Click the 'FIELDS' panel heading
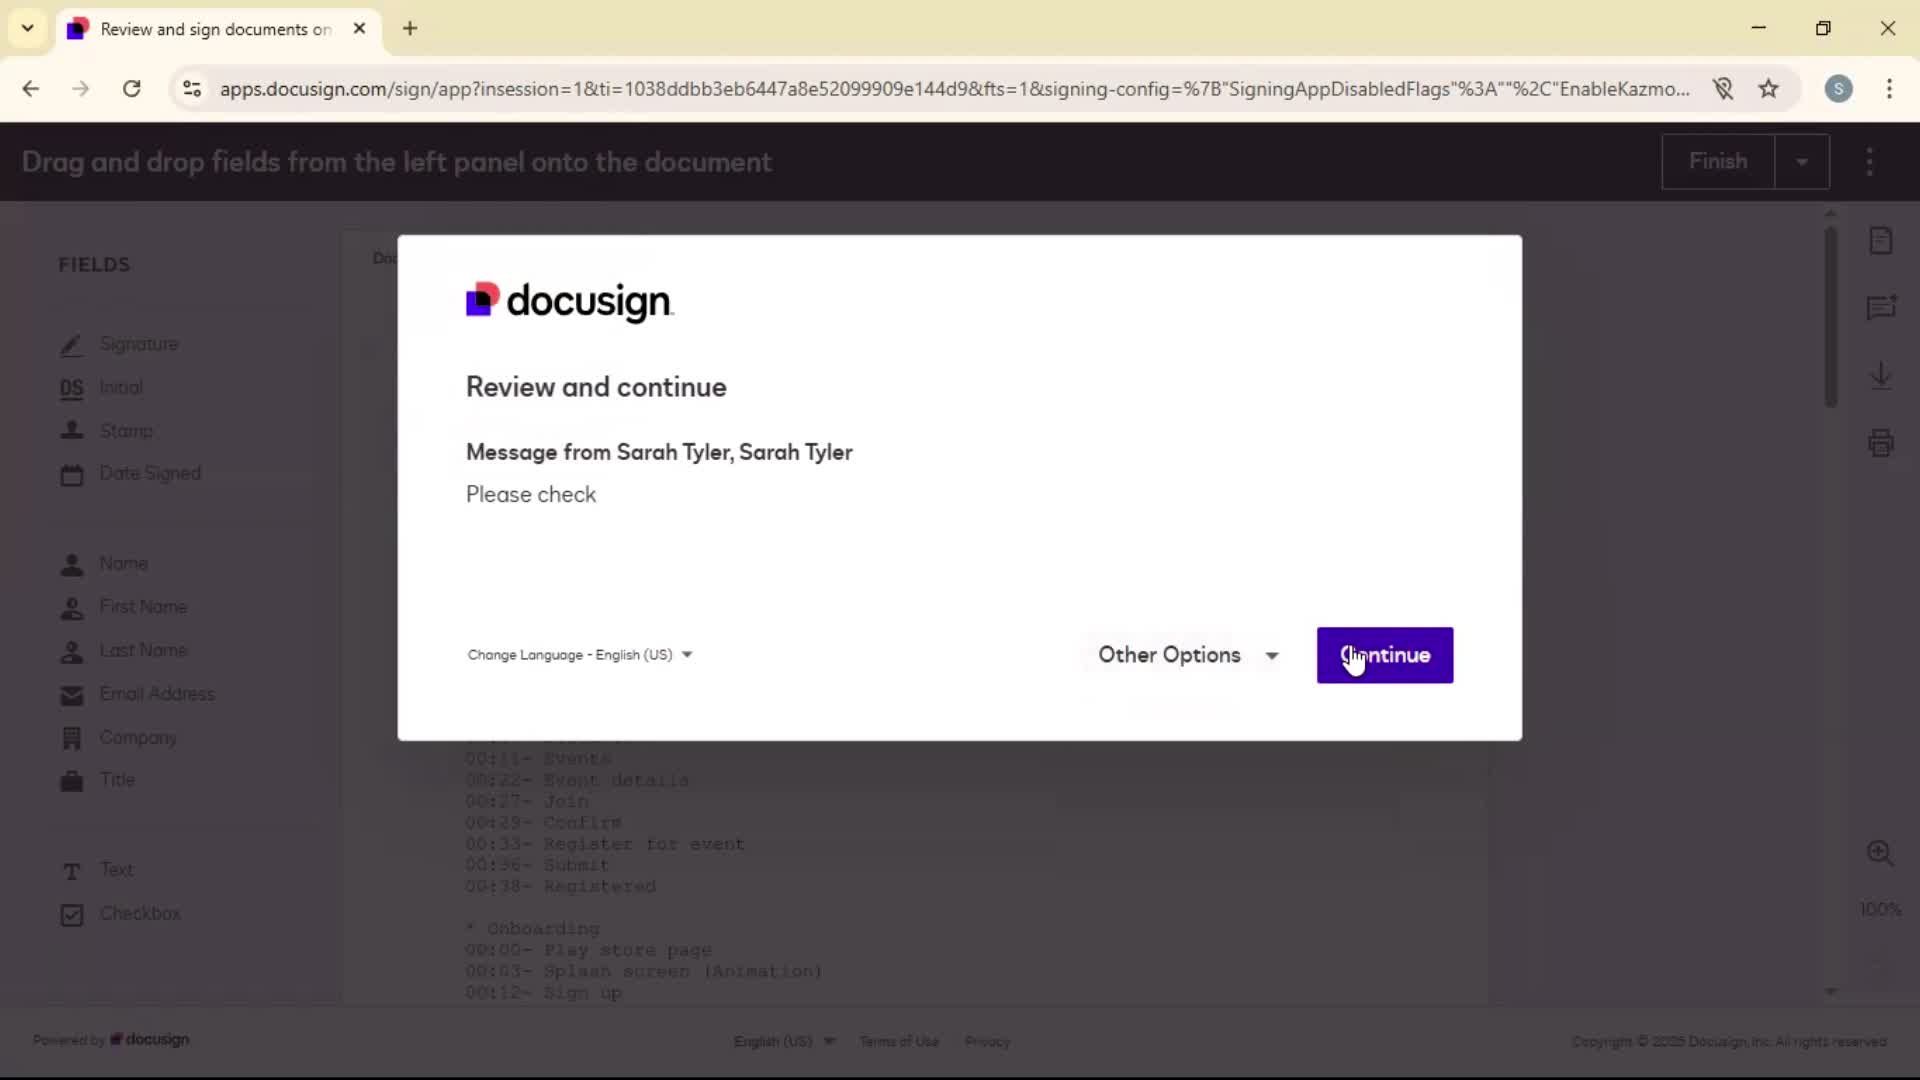 [94, 265]
